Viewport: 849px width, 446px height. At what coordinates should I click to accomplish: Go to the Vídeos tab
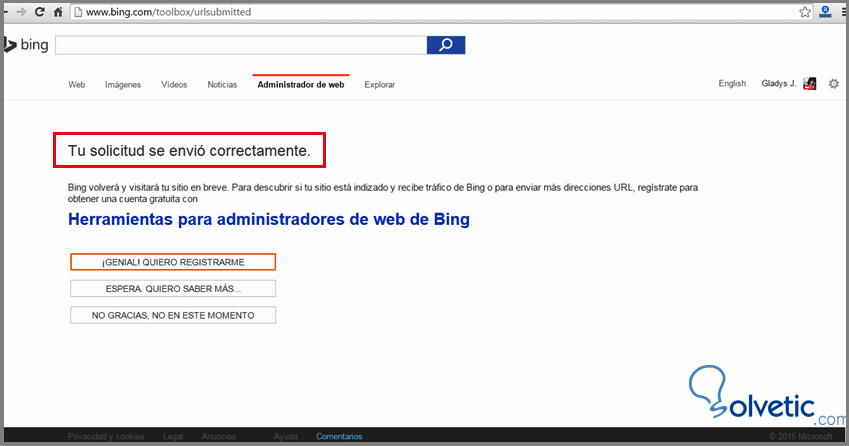(x=174, y=84)
